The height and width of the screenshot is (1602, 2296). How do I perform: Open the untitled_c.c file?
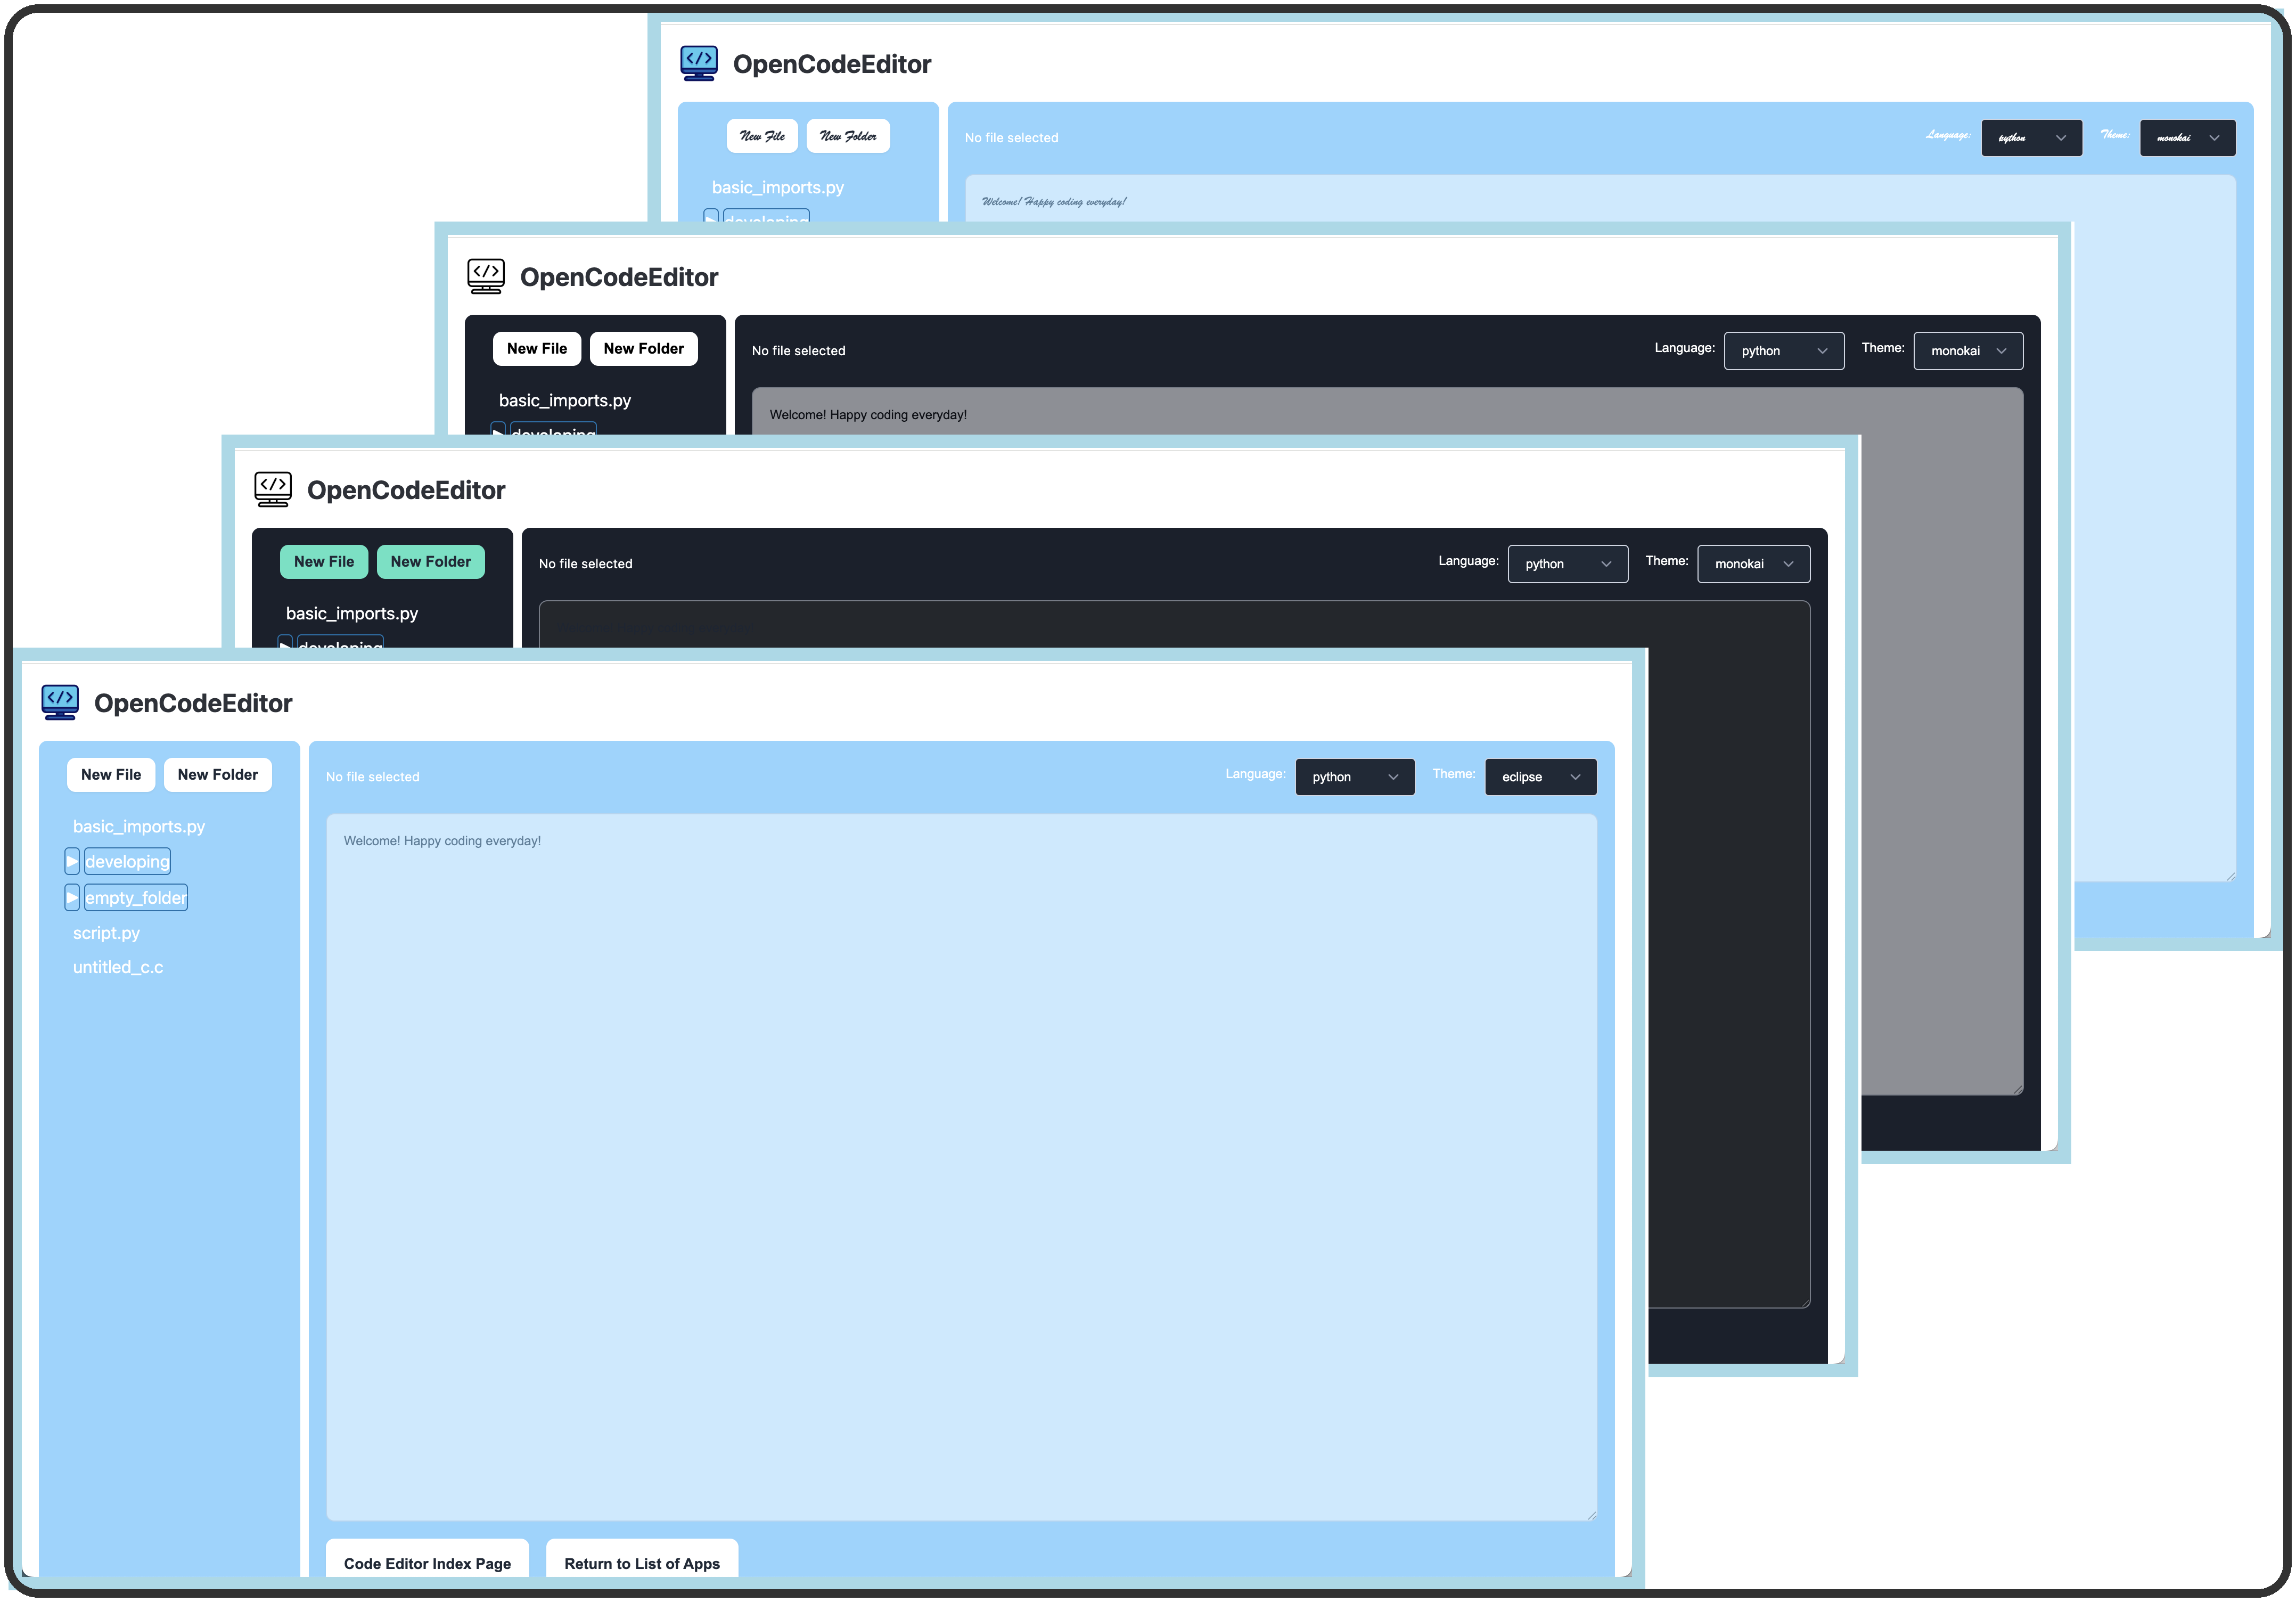tap(118, 967)
